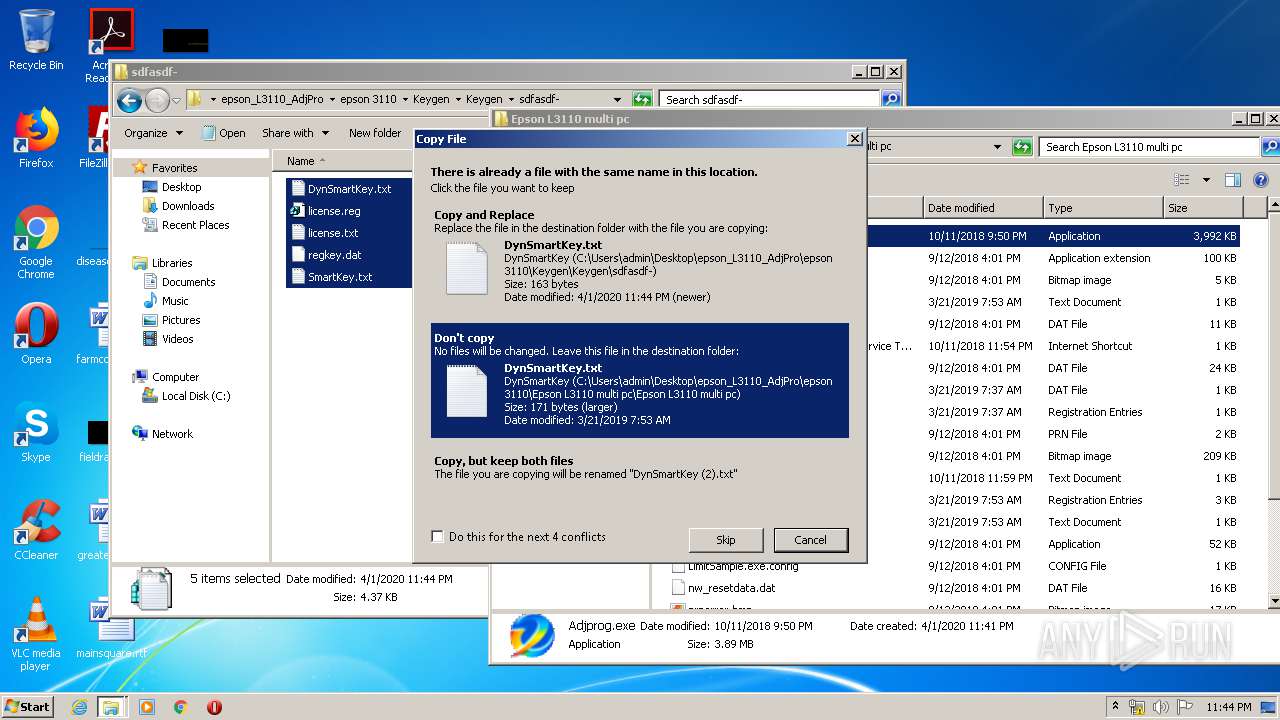The image size is (1280, 720).
Task: Choose the Copy and Replace option
Action: tap(640, 256)
